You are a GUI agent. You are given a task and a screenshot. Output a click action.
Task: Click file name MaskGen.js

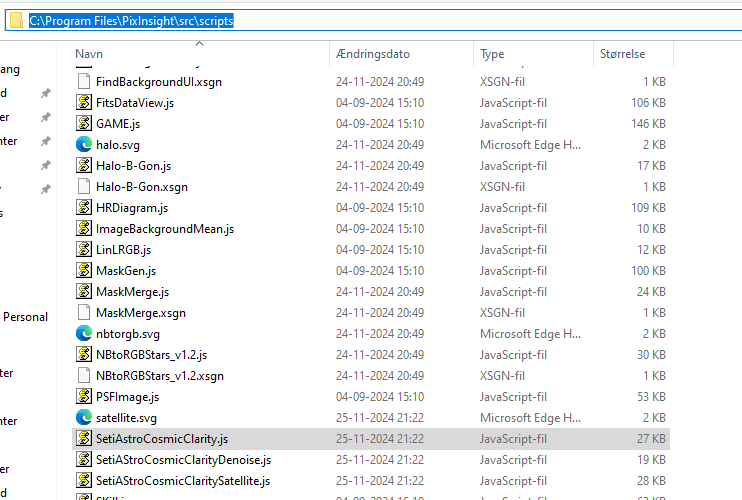pos(126,271)
